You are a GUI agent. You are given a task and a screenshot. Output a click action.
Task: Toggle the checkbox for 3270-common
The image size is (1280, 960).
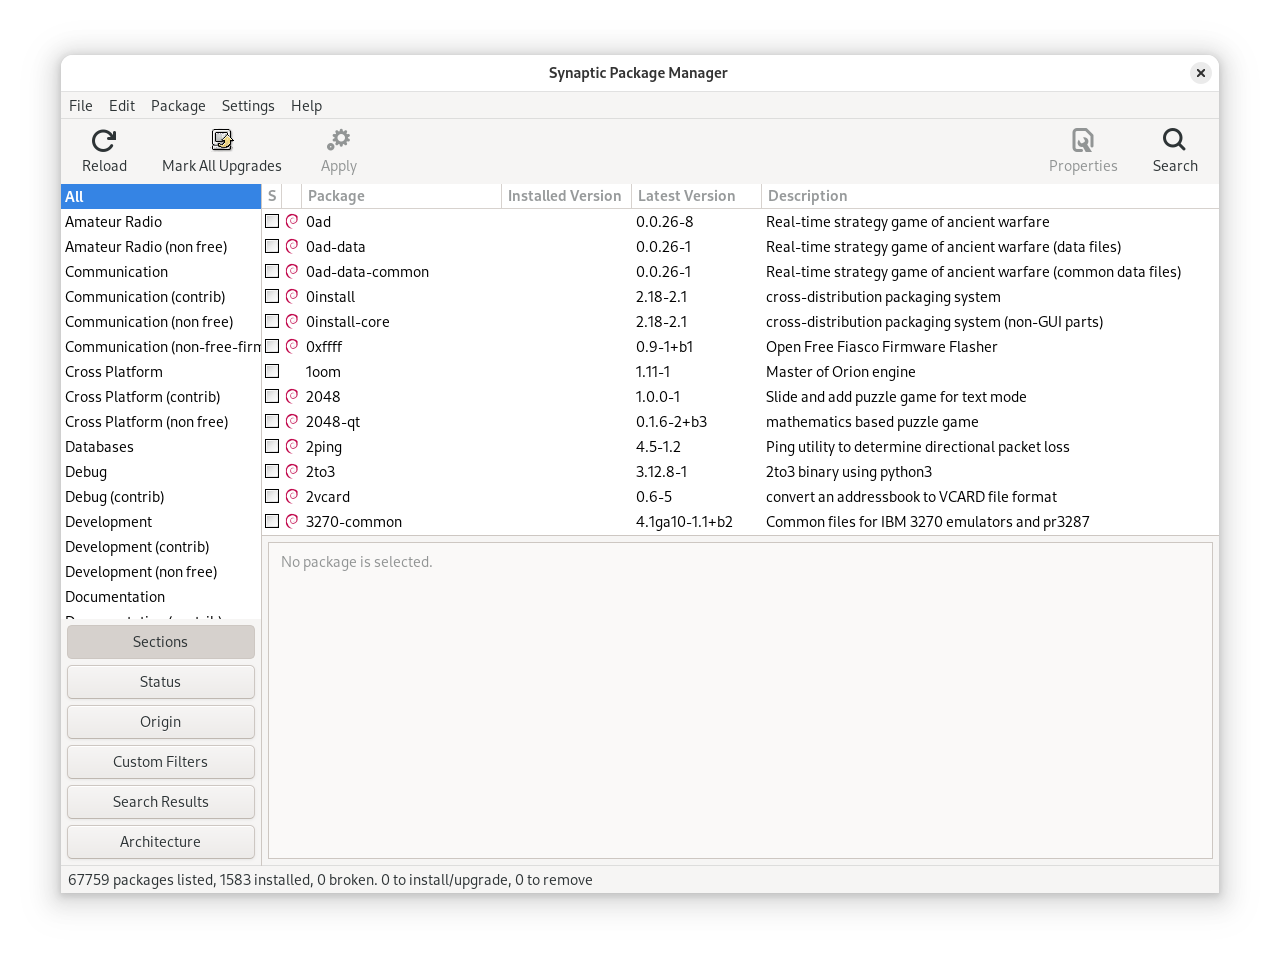[272, 521]
